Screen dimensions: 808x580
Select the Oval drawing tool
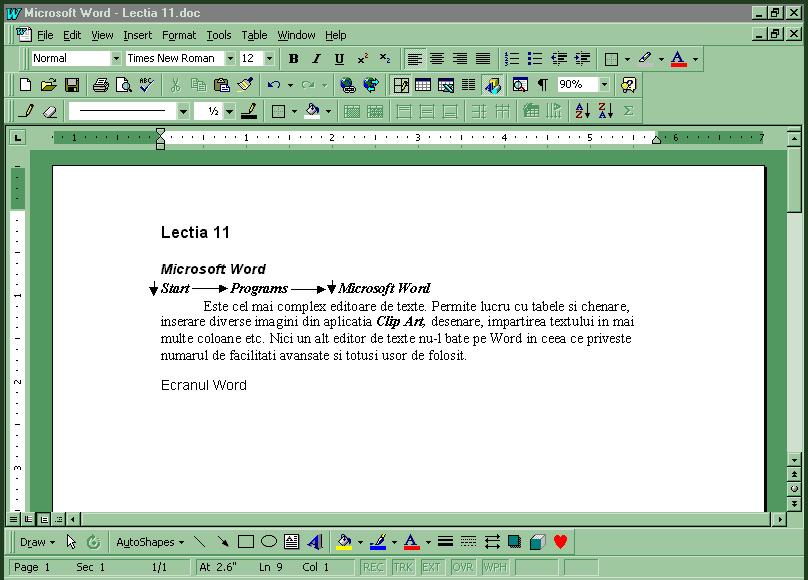[269, 542]
